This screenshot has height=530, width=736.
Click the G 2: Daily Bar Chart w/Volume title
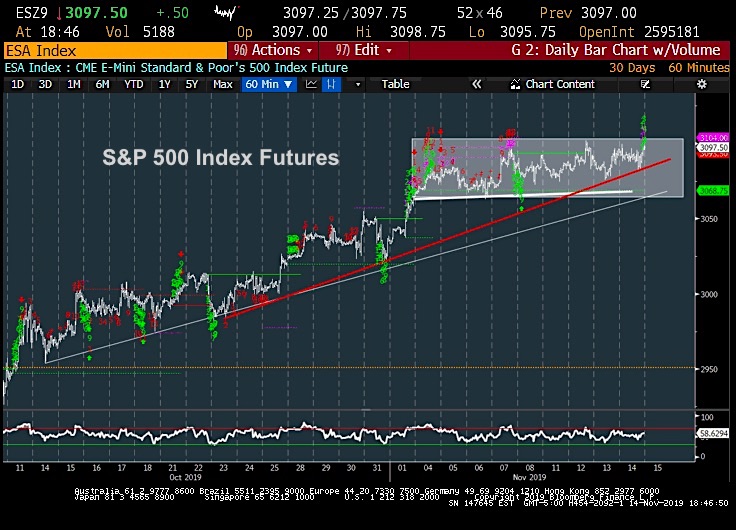(x=615, y=50)
